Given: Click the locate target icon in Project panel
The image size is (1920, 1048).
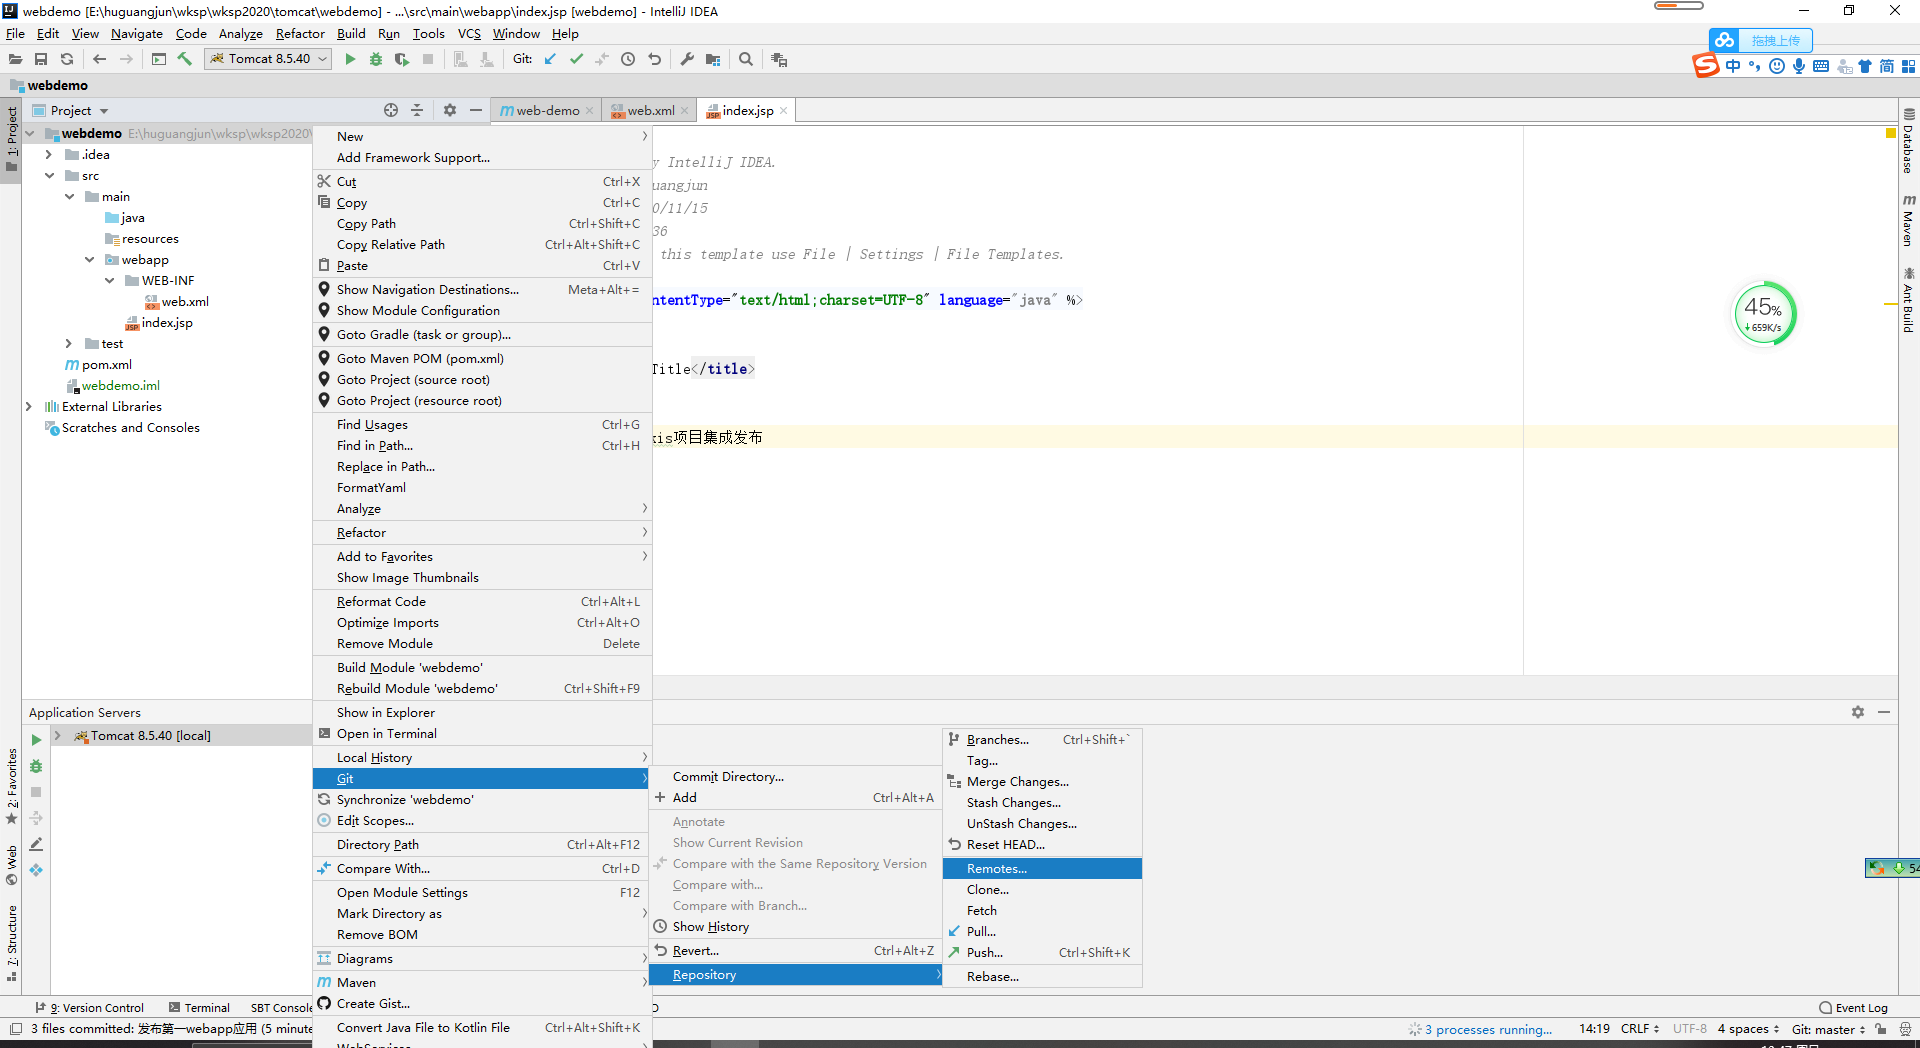Looking at the screenshot, I should (x=391, y=110).
